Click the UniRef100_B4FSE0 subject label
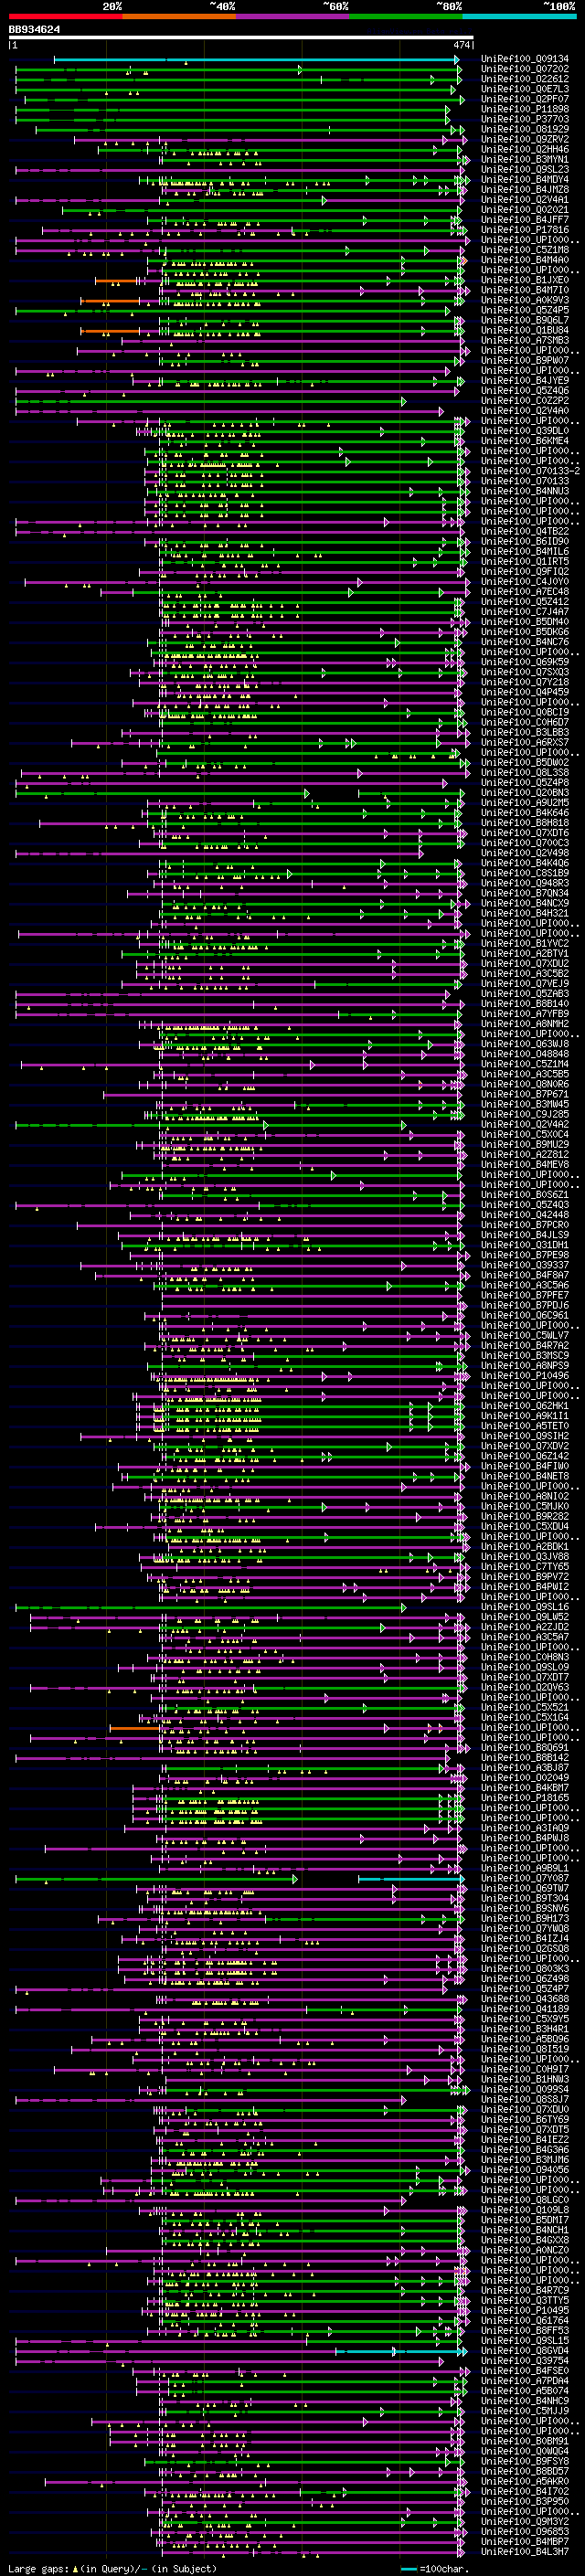 pos(525,2371)
